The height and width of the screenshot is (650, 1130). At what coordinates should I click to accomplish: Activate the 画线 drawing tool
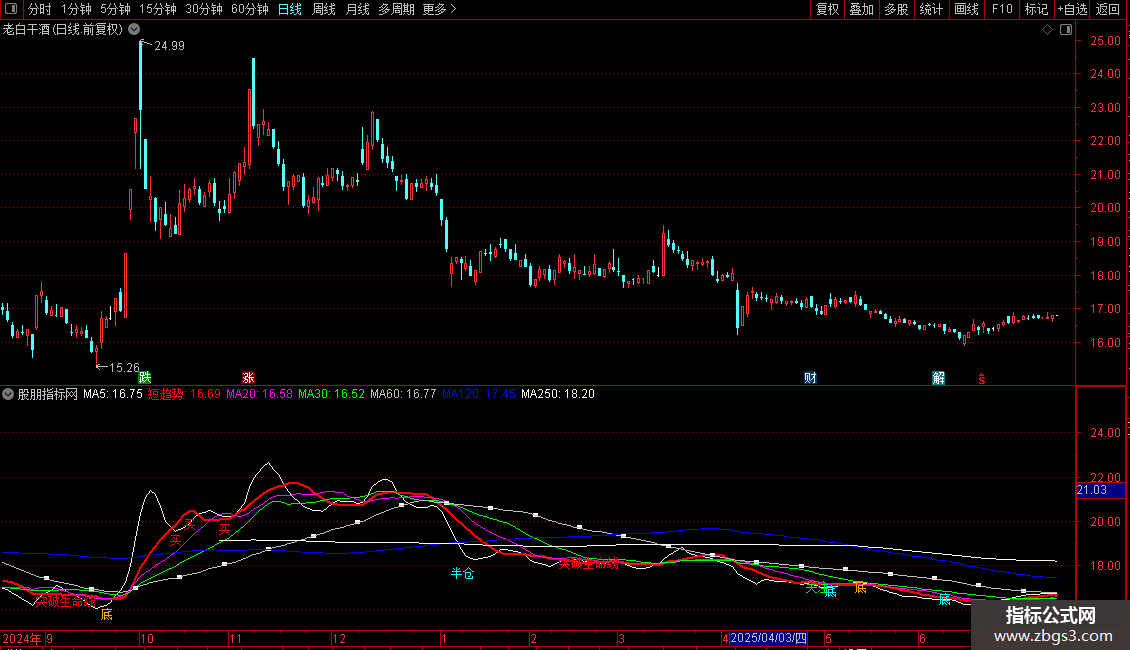(966, 9)
